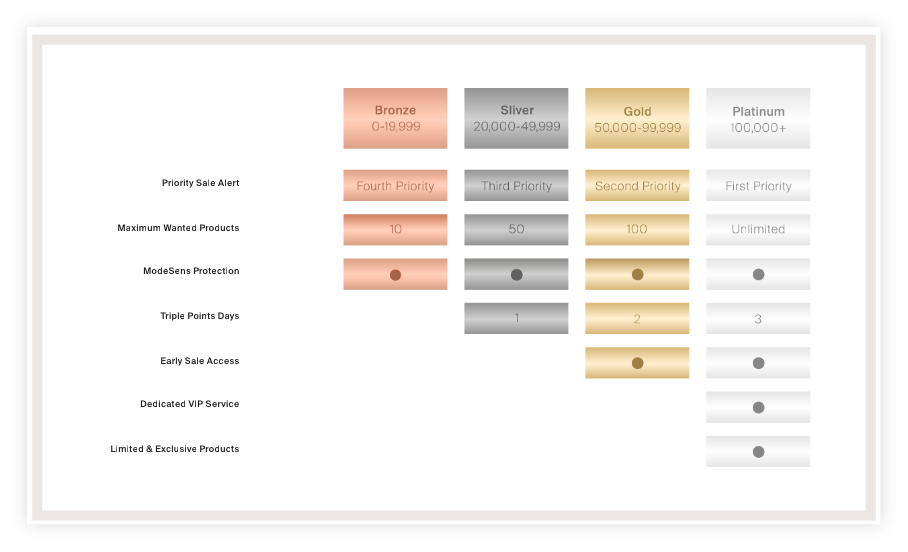Click the First Priority cell

(x=758, y=186)
